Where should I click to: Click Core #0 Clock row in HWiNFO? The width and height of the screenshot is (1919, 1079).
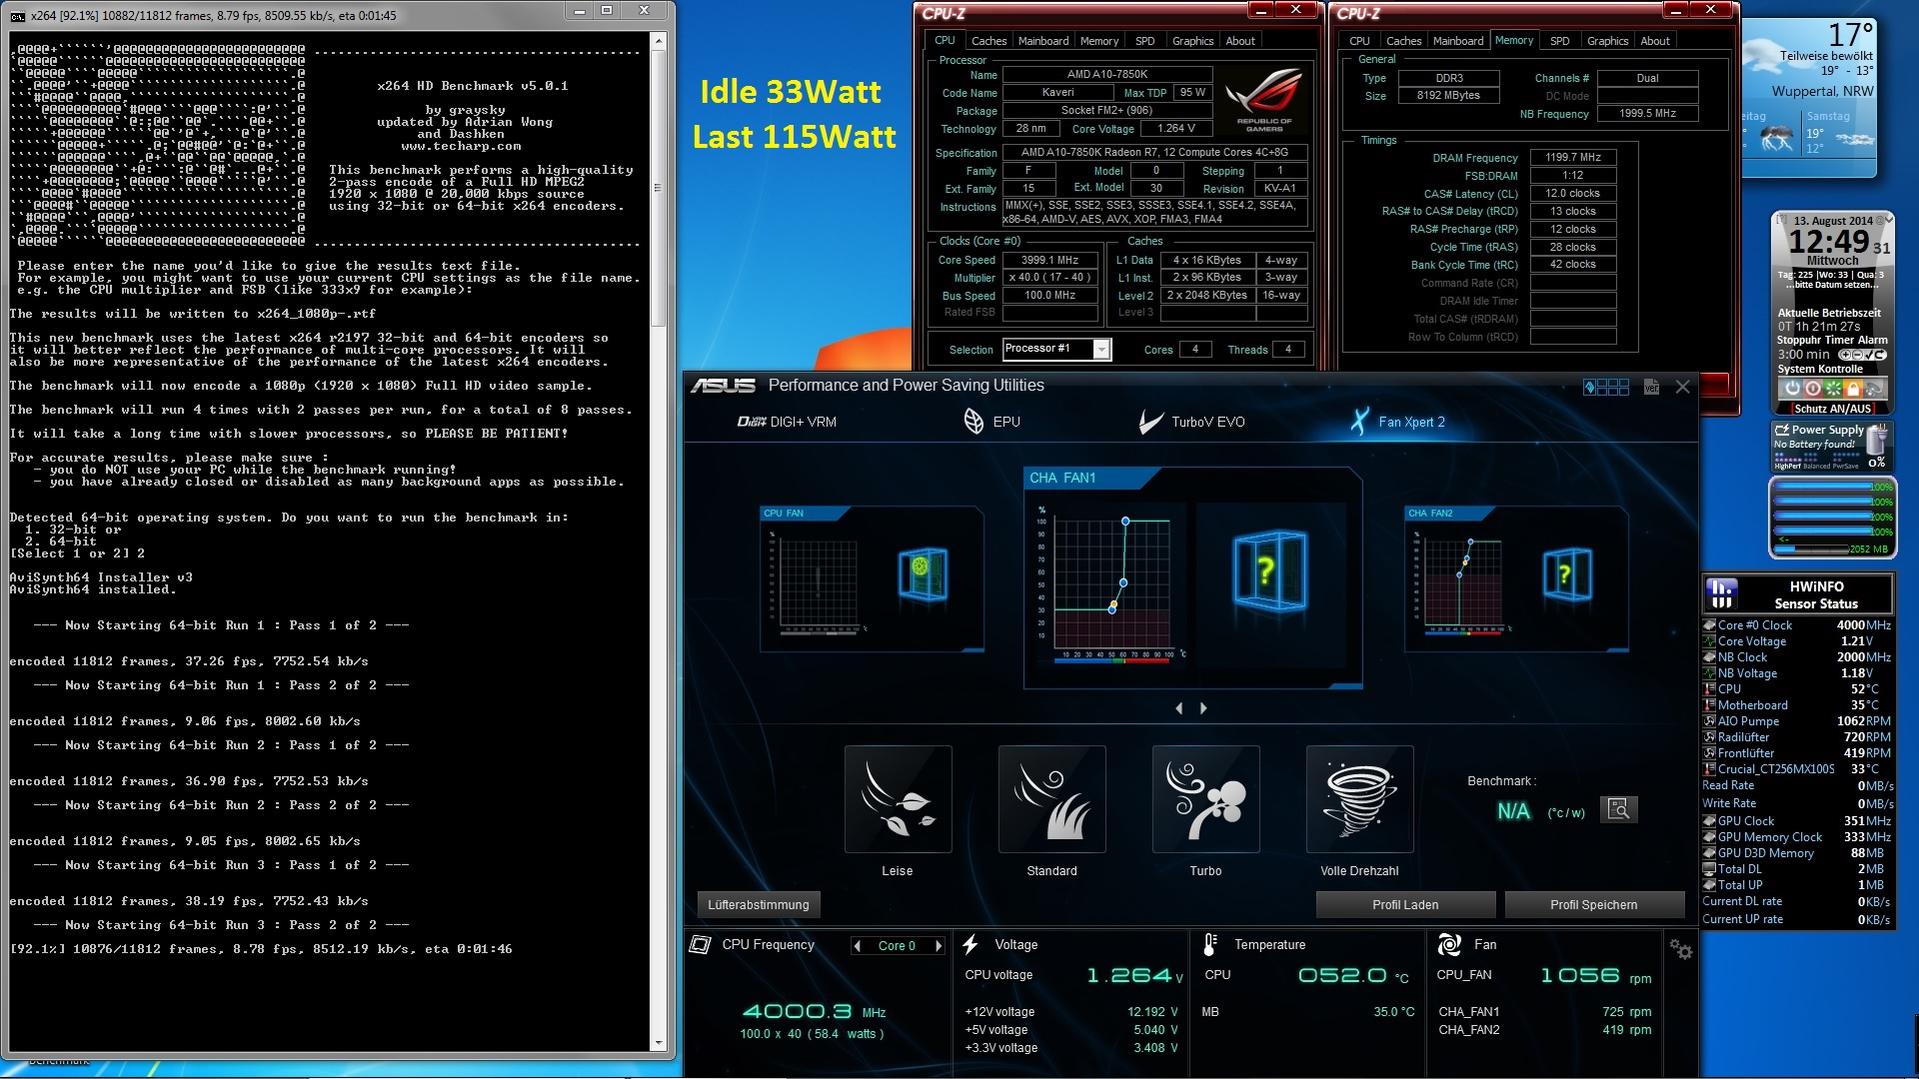click(1796, 625)
